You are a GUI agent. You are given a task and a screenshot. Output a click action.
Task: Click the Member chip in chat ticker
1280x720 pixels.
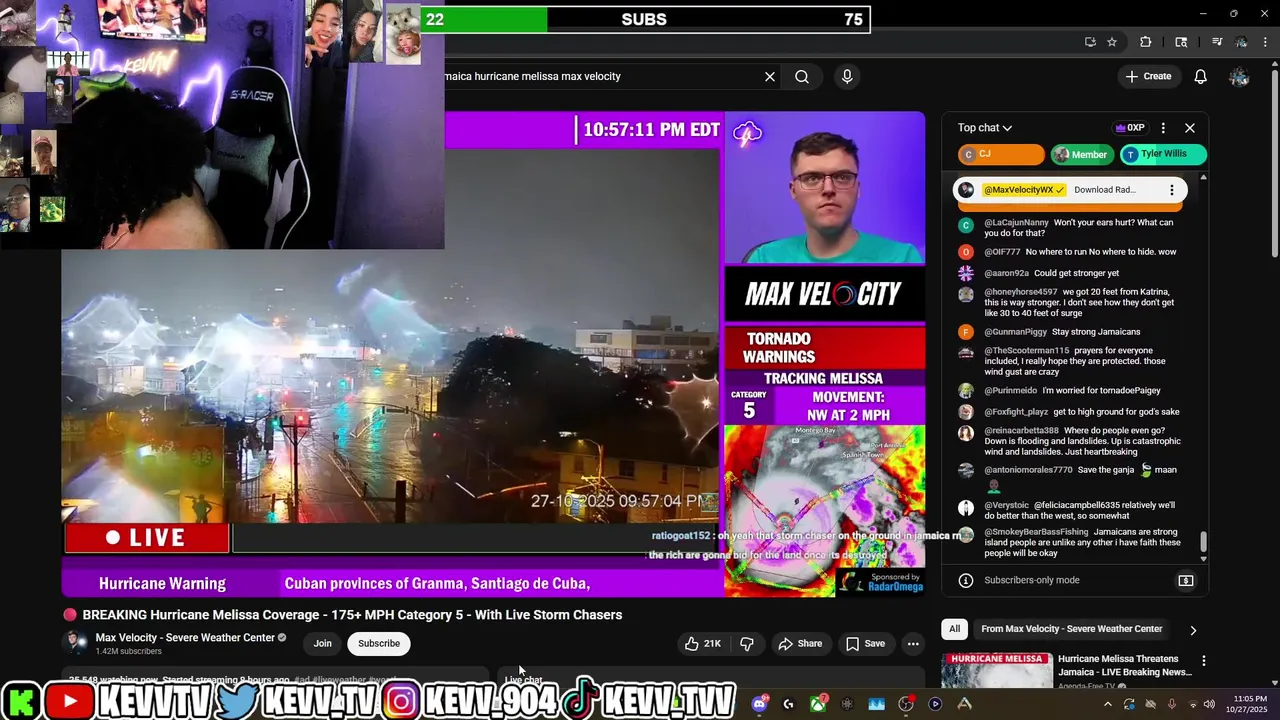[1082, 154]
